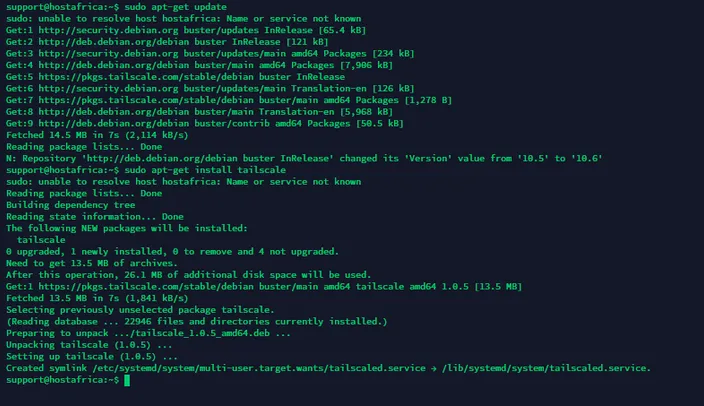
Task: Click the 'Fetched 14.5 MB in 7s' line
Action: click(x=97, y=135)
